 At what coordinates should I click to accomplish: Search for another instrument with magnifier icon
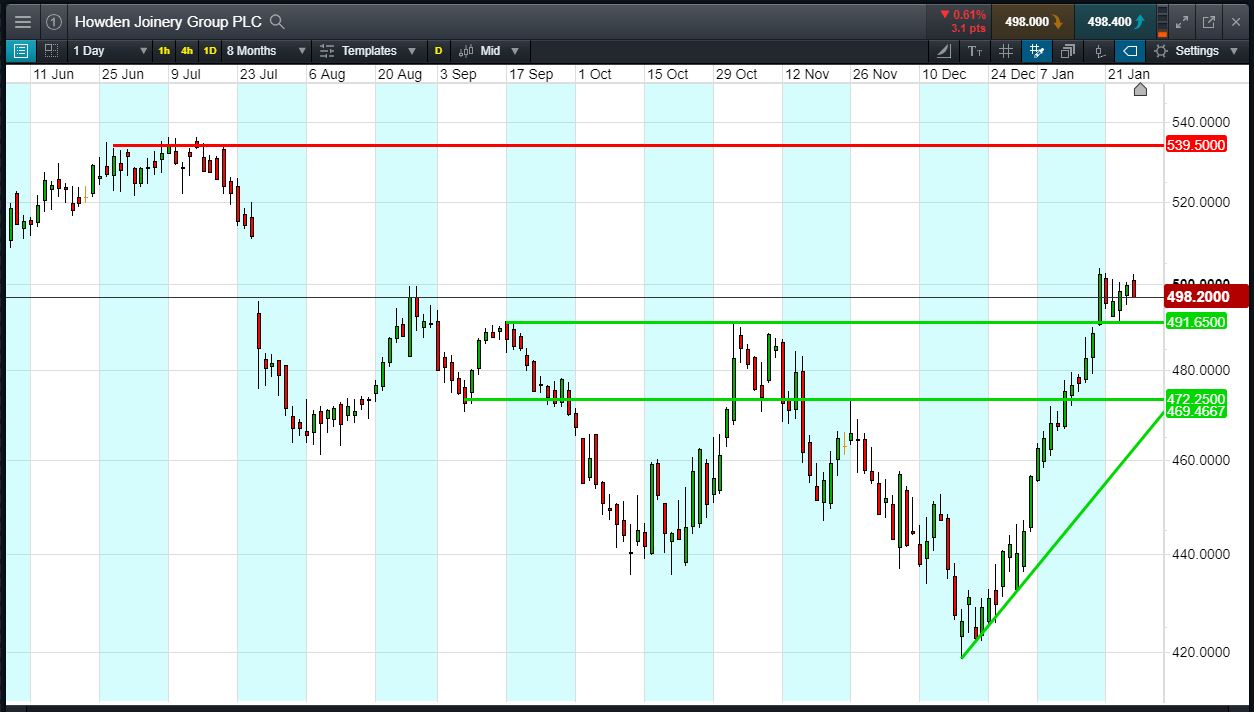pos(277,21)
